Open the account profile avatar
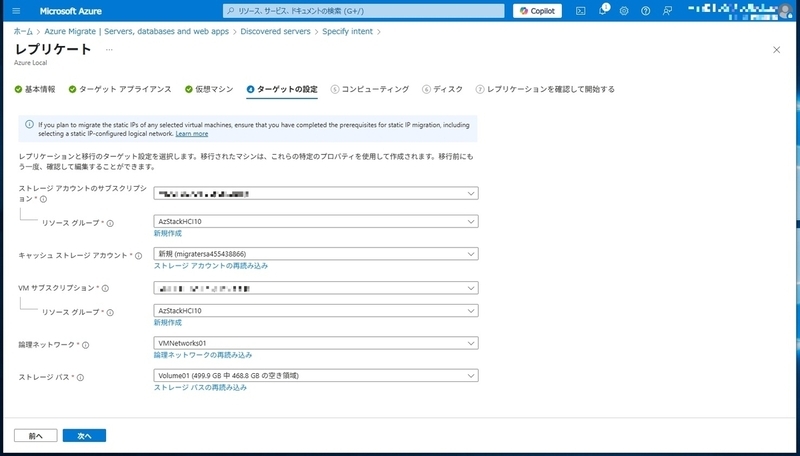This screenshot has height=456, width=800. pyautogui.click(x=785, y=10)
